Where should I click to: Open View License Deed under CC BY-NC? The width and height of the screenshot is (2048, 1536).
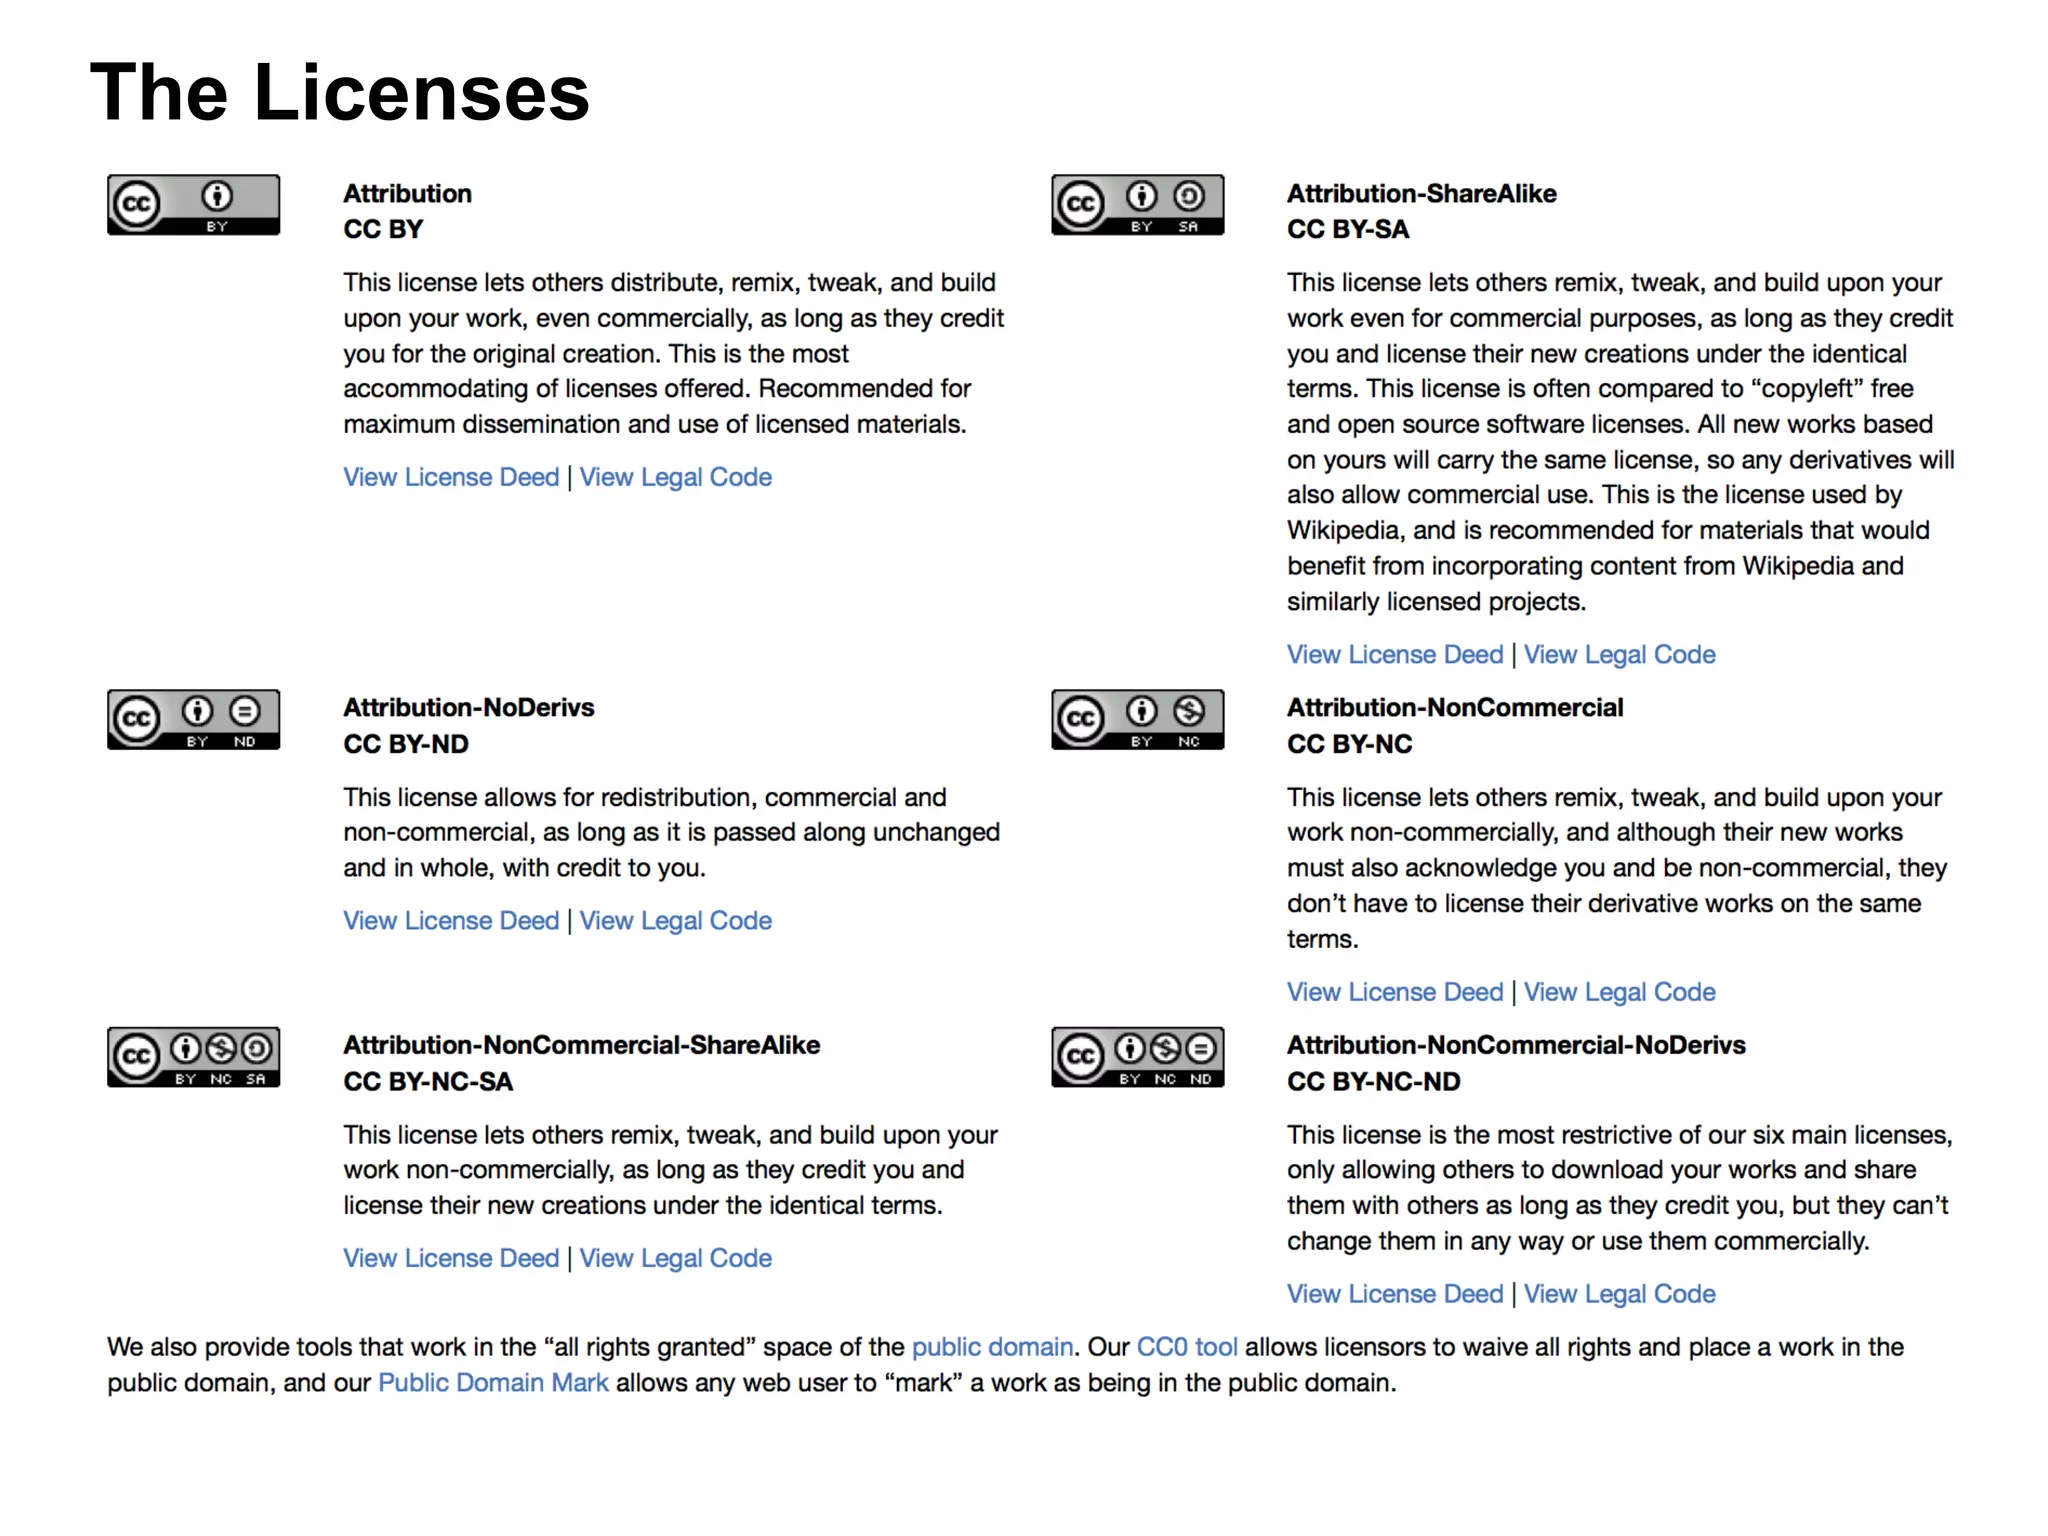(1395, 992)
